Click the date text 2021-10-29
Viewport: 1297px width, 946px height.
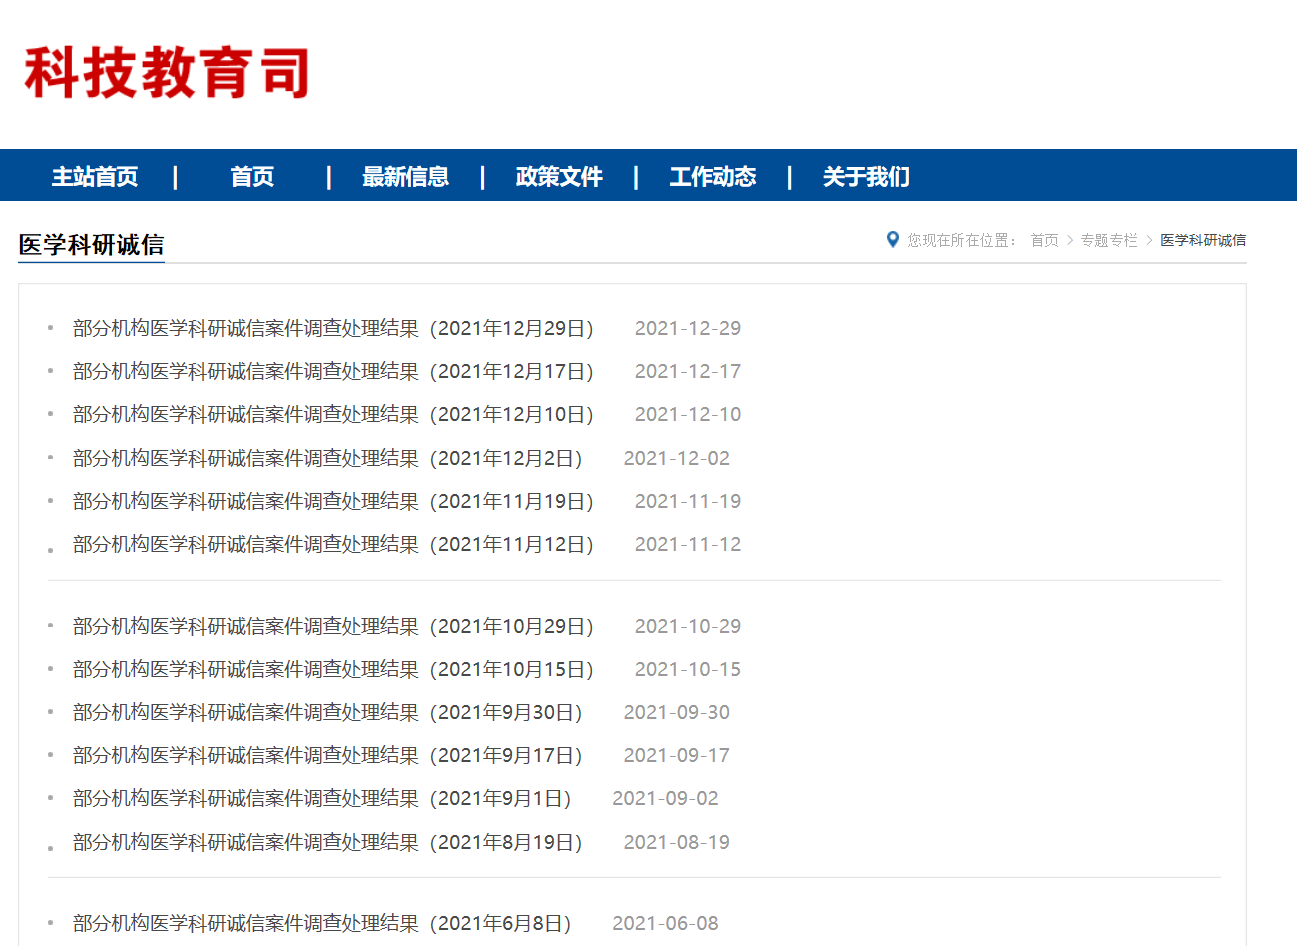pos(688,626)
